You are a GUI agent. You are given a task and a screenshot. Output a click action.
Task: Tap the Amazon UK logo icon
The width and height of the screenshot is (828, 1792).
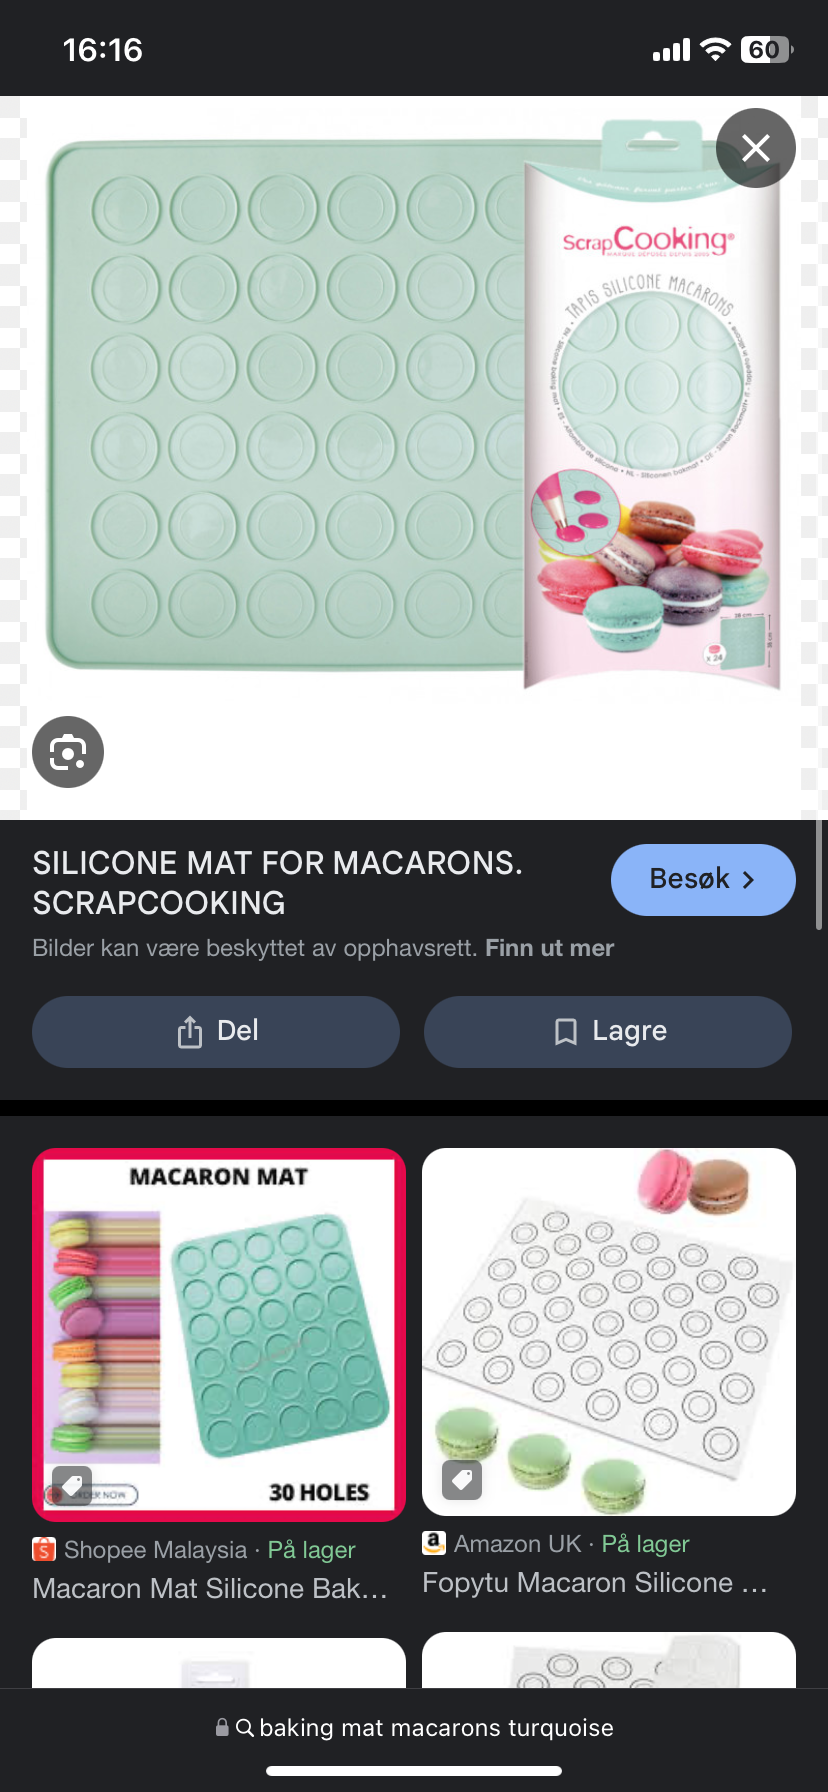pyautogui.click(x=434, y=1543)
